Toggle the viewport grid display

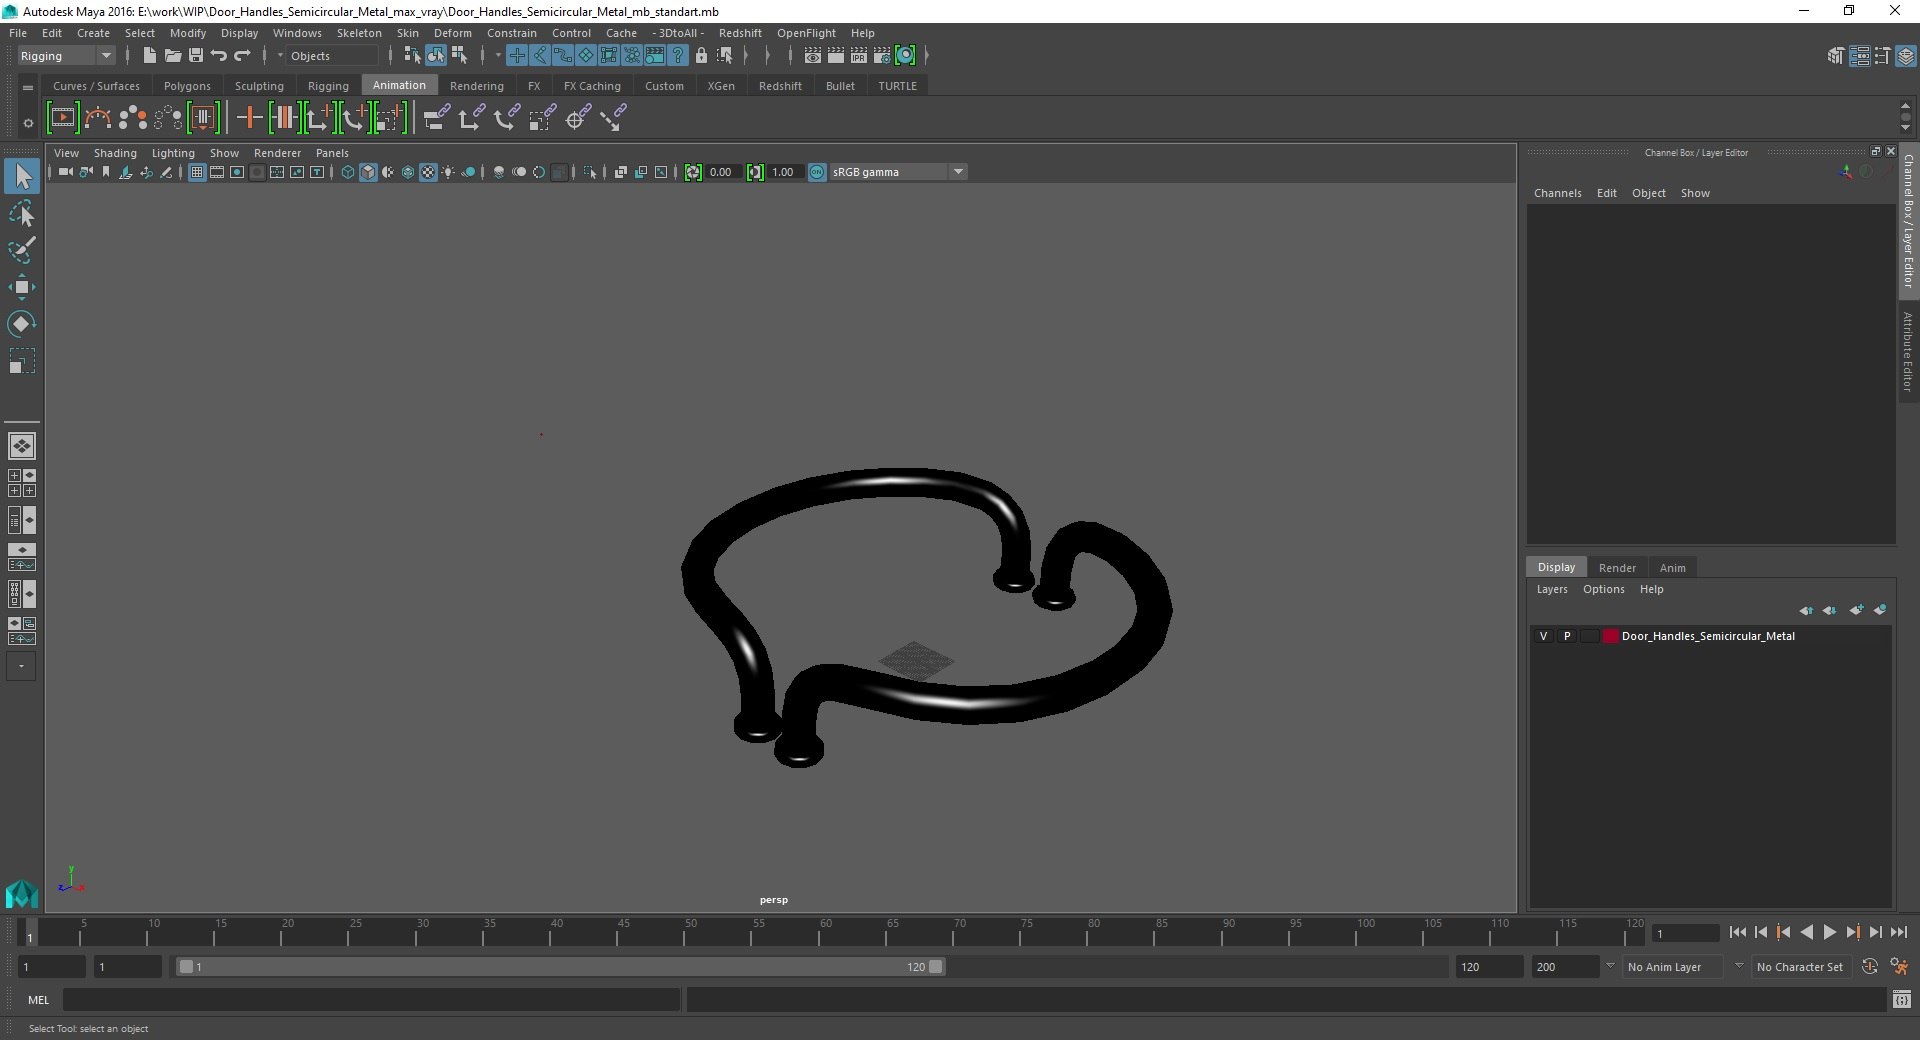click(x=197, y=172)
